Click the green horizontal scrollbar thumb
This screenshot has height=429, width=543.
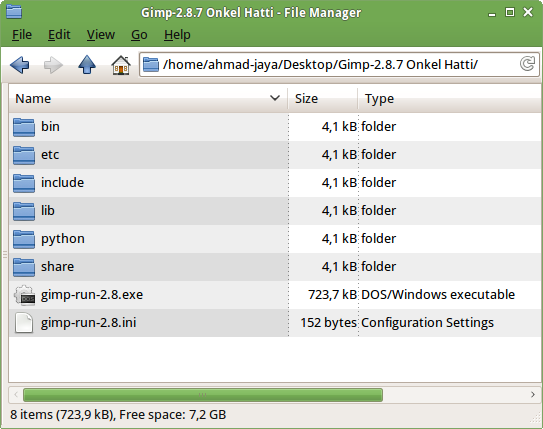click(x=203, y=395)
